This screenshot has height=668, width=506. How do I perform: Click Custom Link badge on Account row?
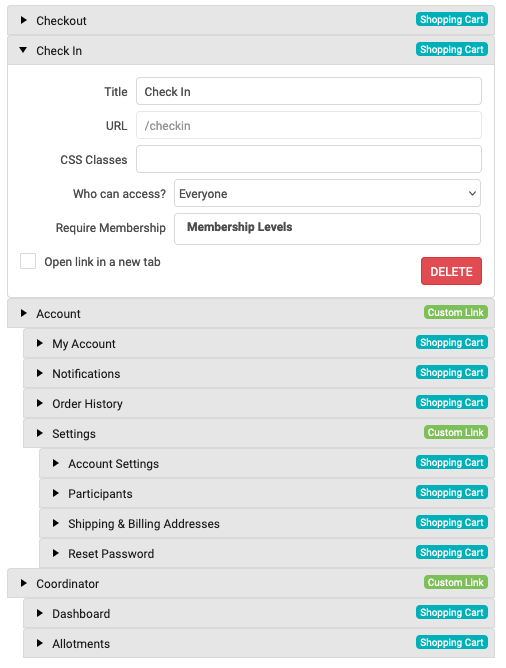(x=455, y=312)
